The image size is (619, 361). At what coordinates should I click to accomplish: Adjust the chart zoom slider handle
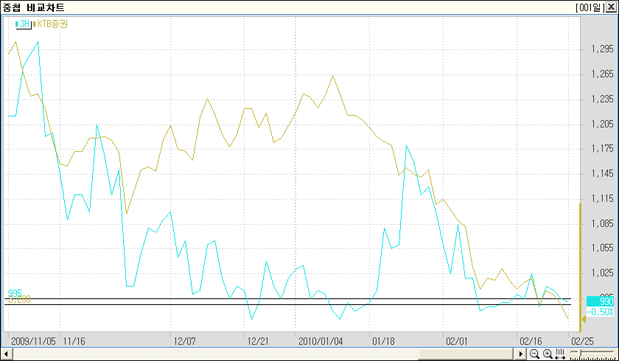click(580, 352)
